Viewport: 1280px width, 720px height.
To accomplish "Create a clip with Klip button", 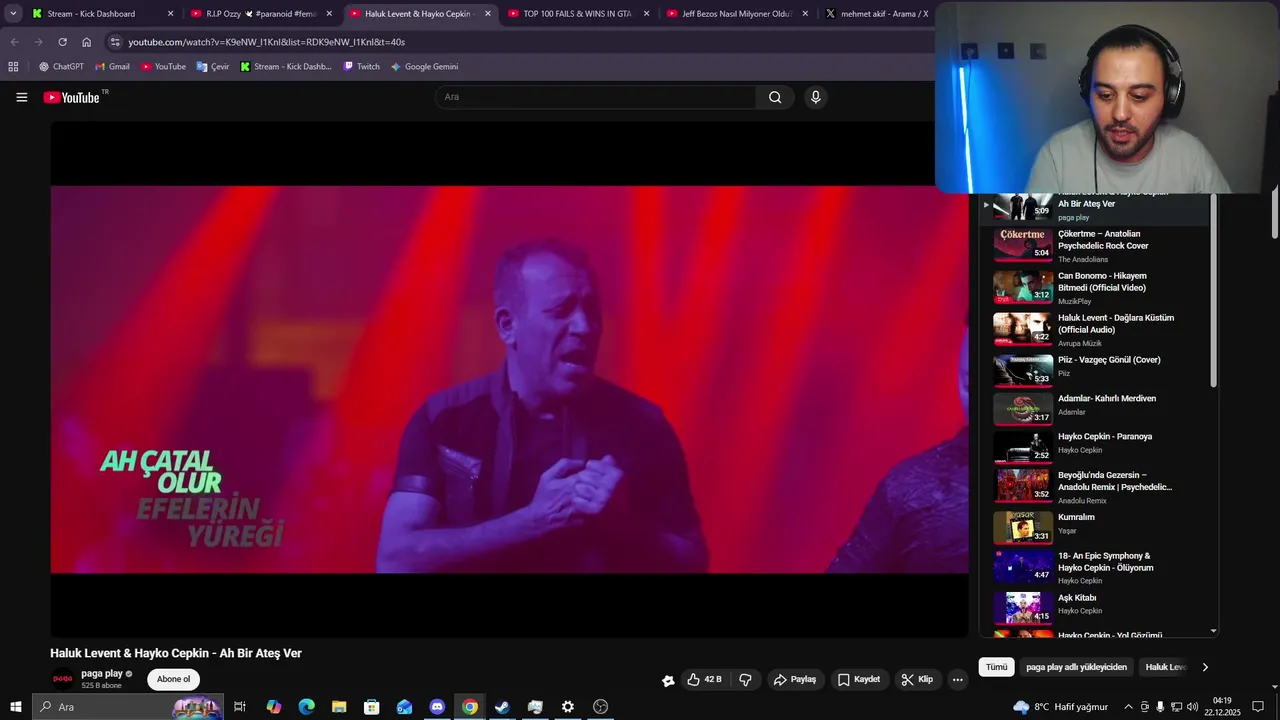I will 917,679.
